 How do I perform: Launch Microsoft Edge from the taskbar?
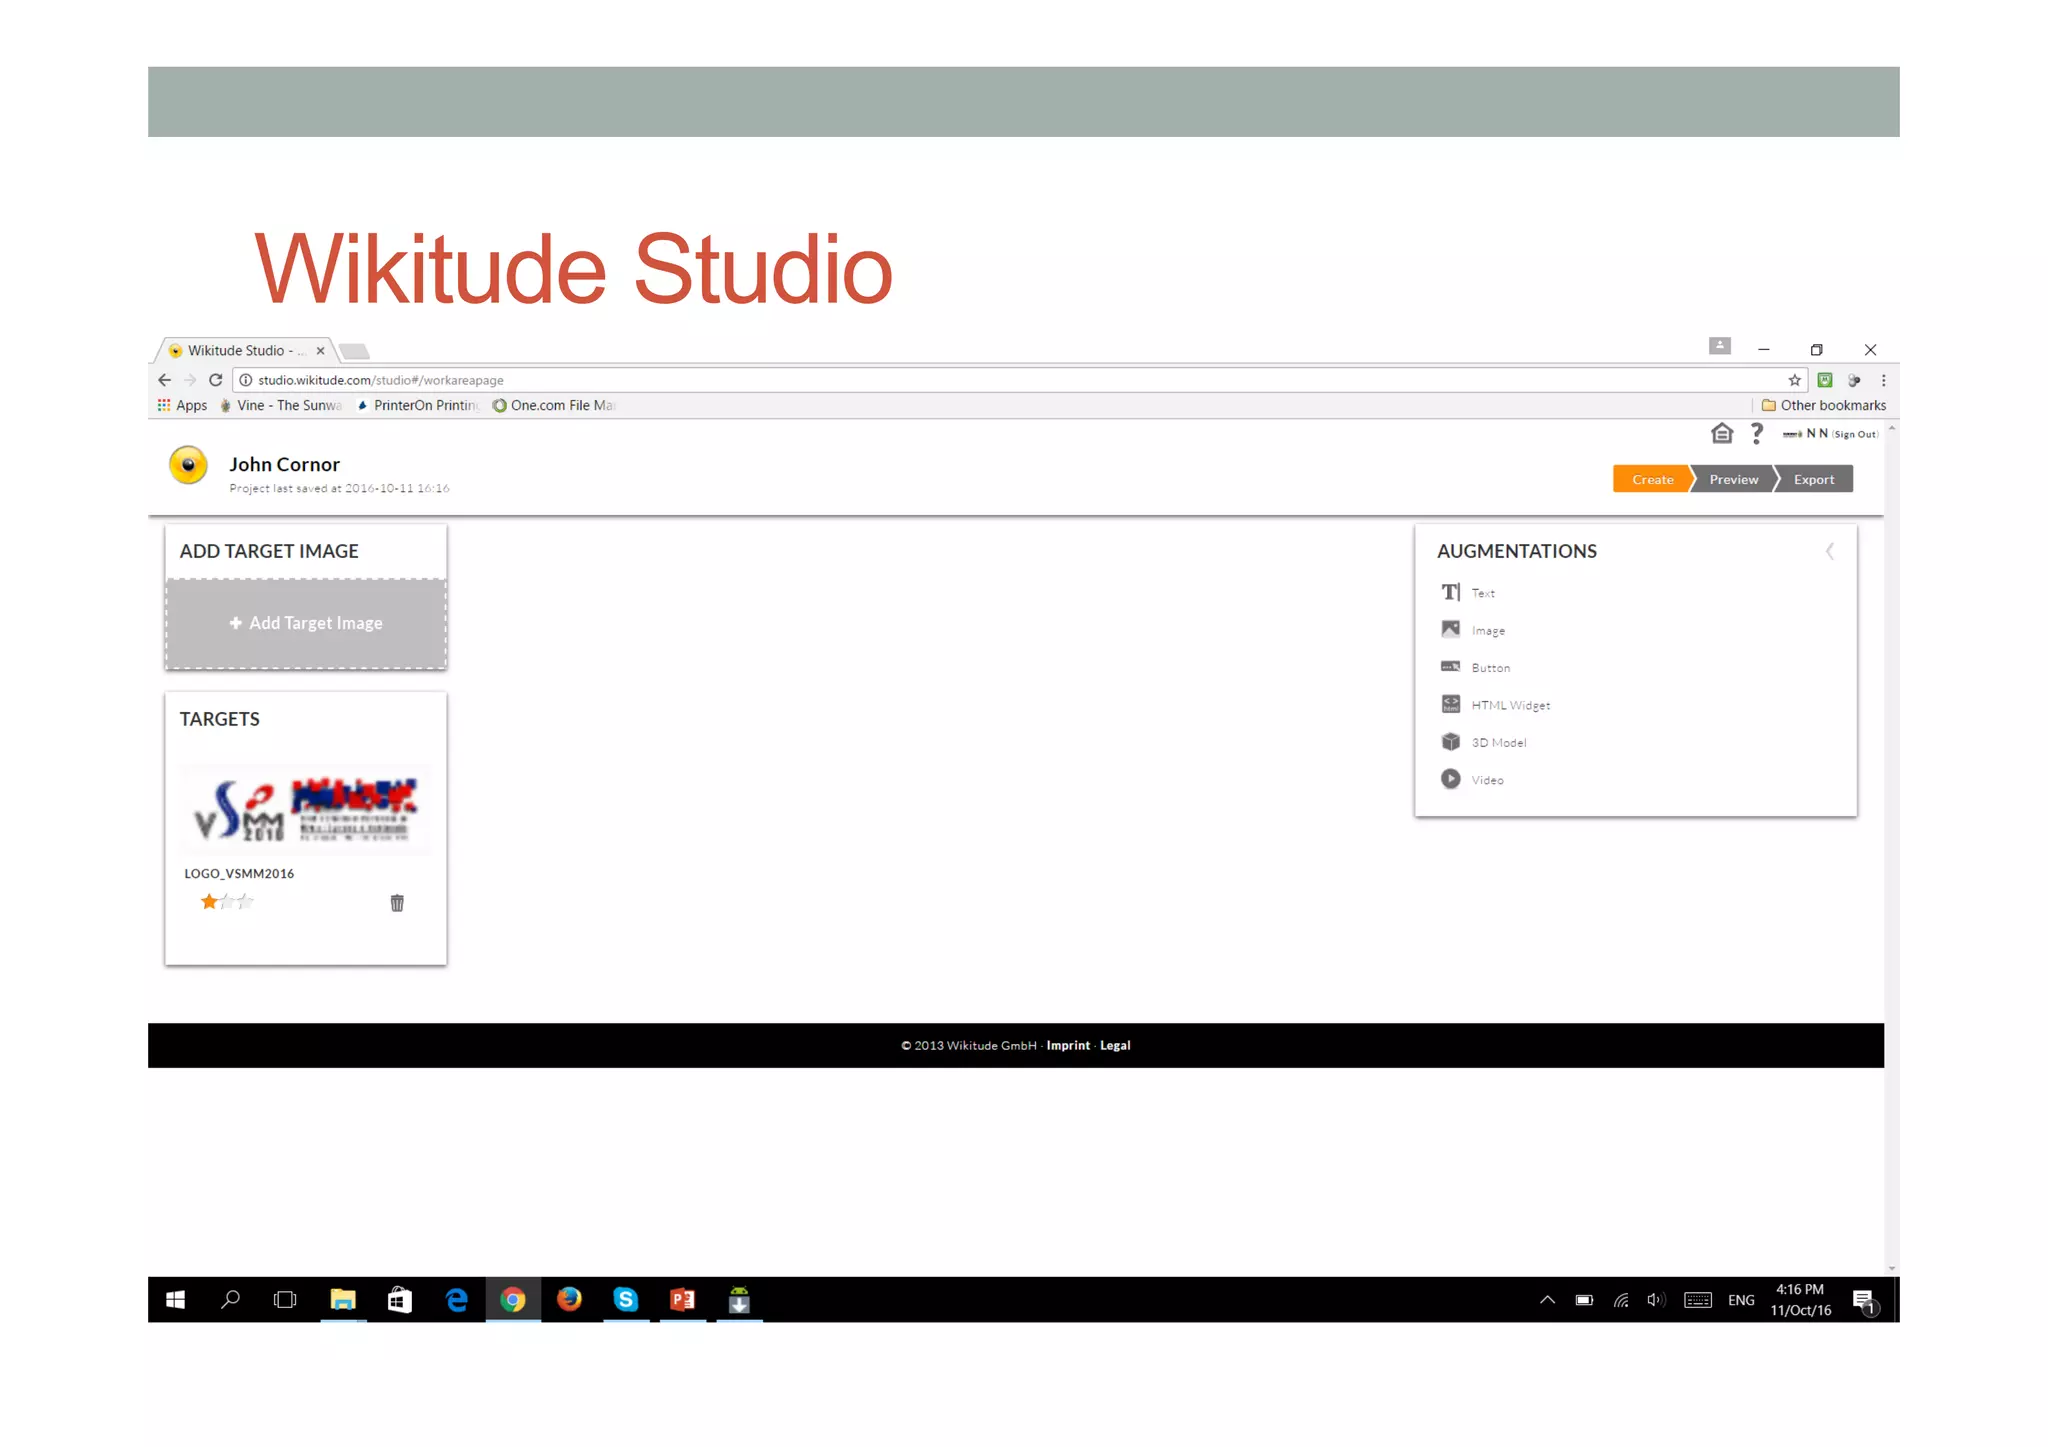pos(456,1299)
